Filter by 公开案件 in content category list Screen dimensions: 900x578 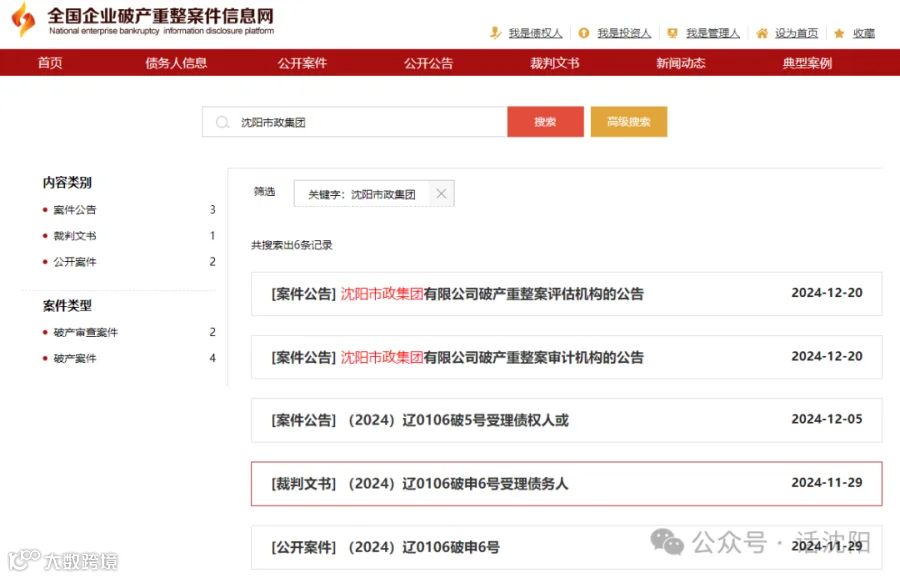point(75,262)
